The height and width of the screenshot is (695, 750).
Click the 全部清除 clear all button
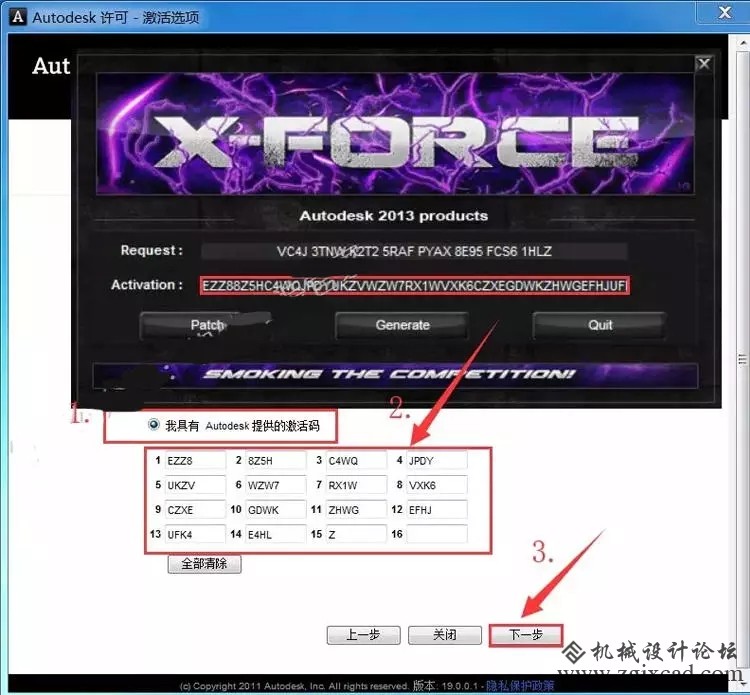coord(204,564)
